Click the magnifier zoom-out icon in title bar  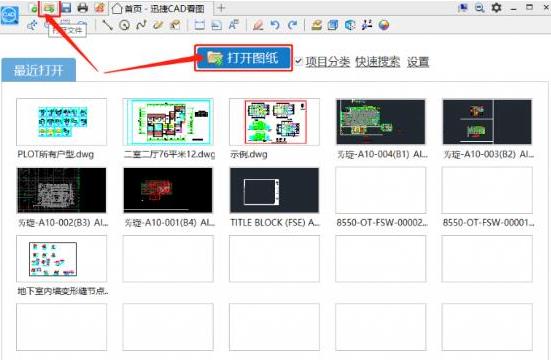480,8
